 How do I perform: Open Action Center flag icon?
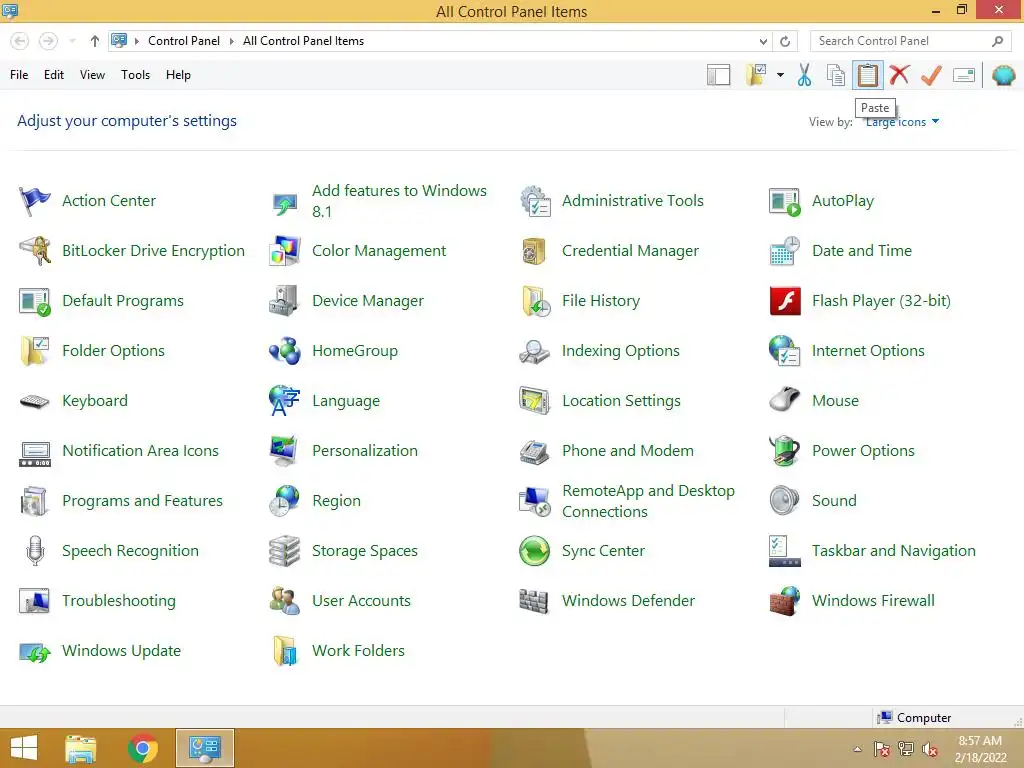(35, 200)
